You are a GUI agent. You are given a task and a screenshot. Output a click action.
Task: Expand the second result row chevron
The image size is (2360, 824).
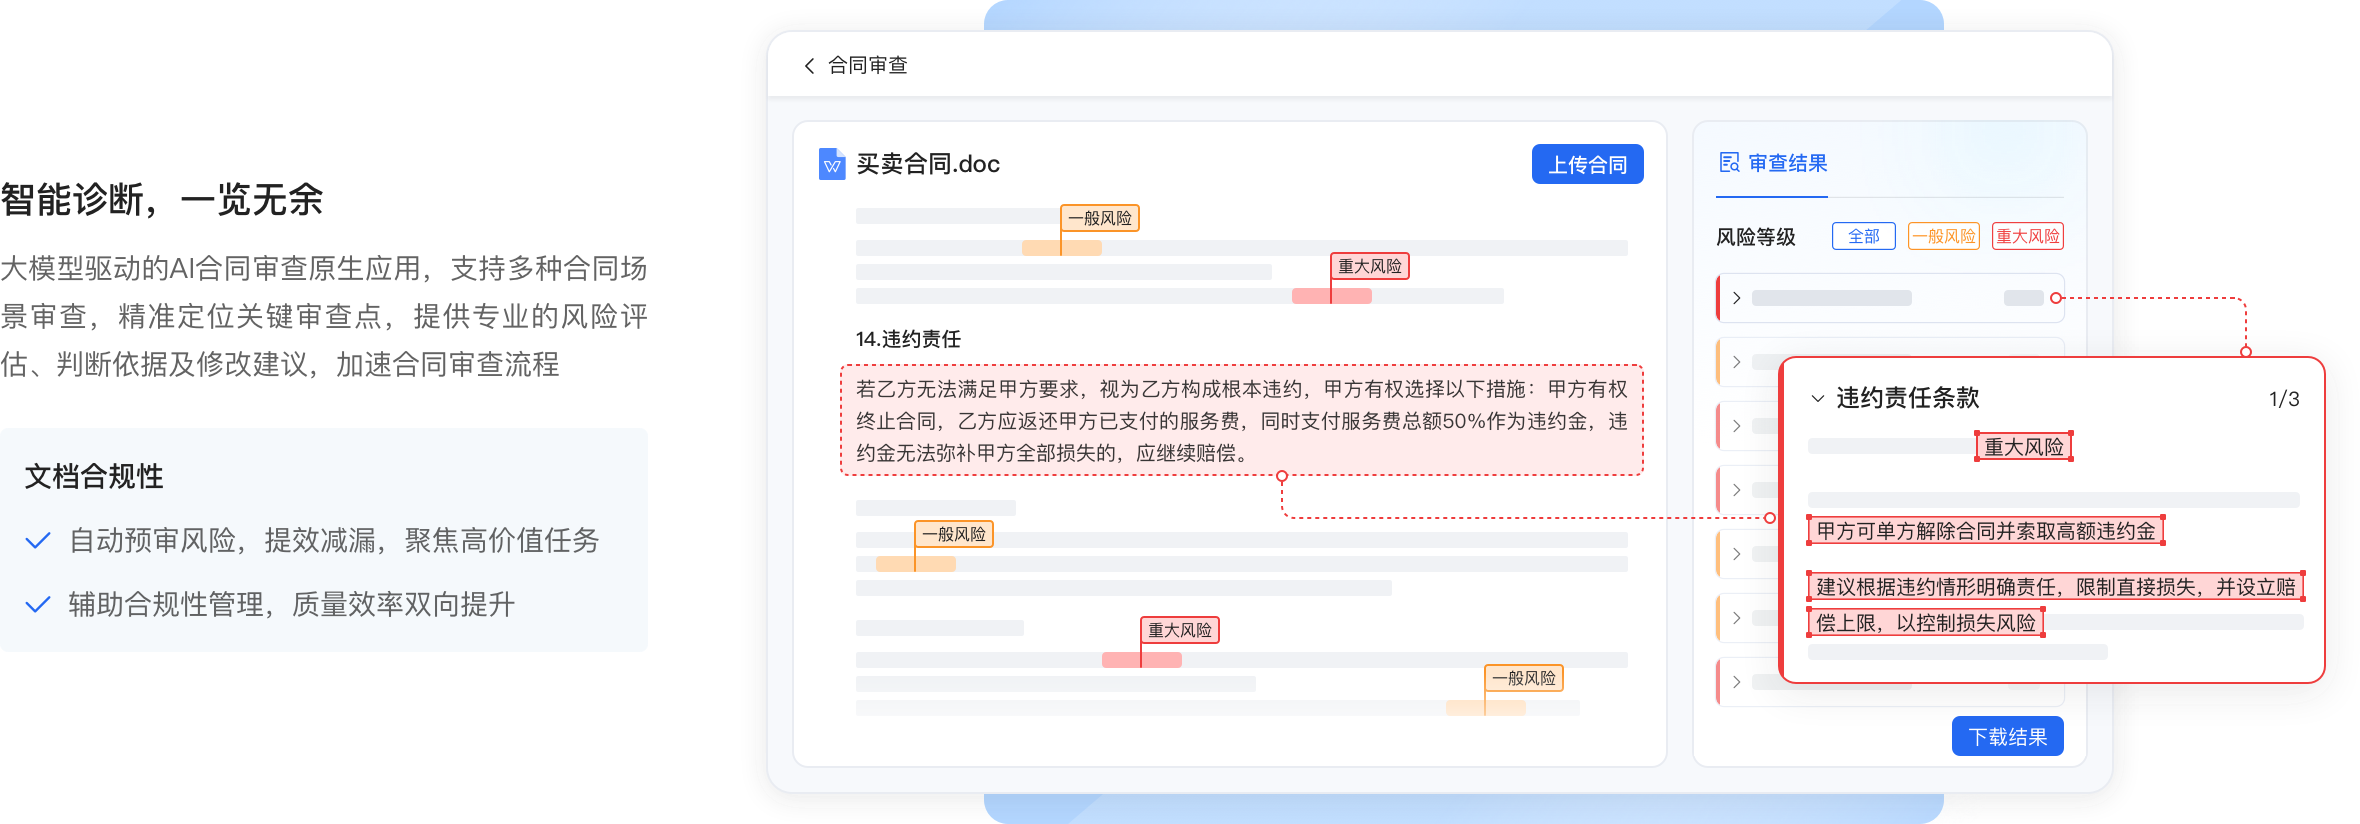[x=1737, y=362]
